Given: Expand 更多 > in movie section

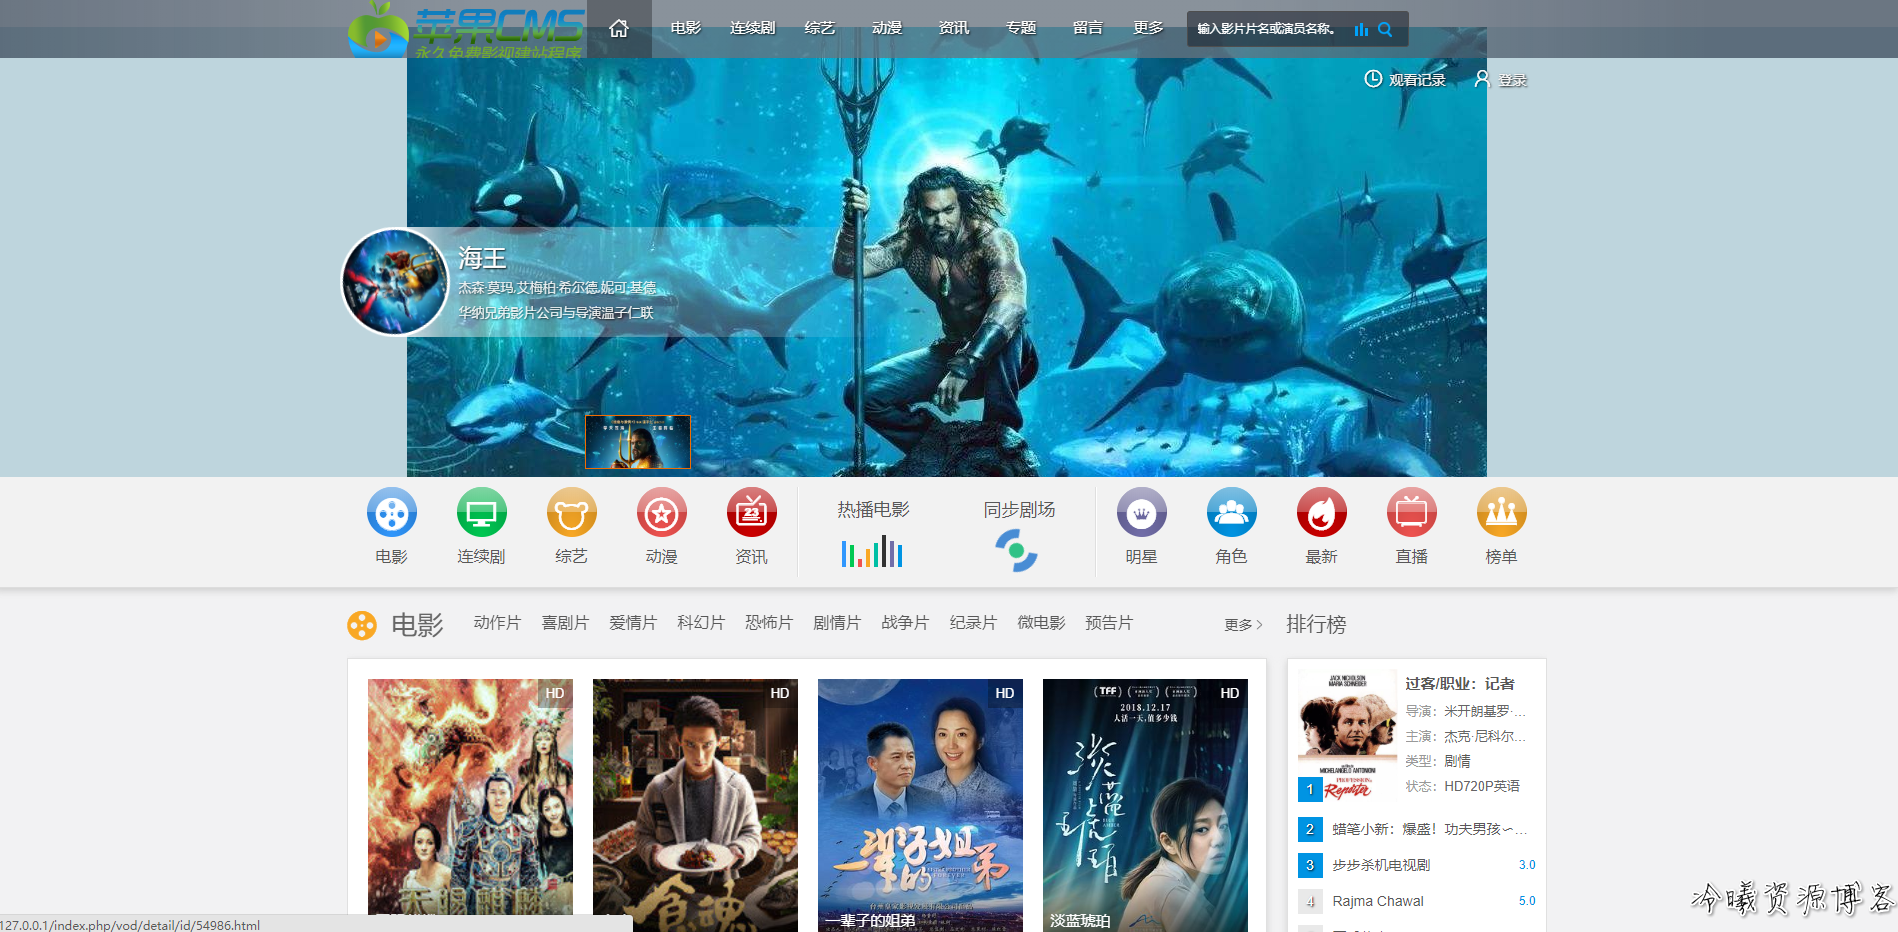Looking at the screenshot, I should (1243, 625).
